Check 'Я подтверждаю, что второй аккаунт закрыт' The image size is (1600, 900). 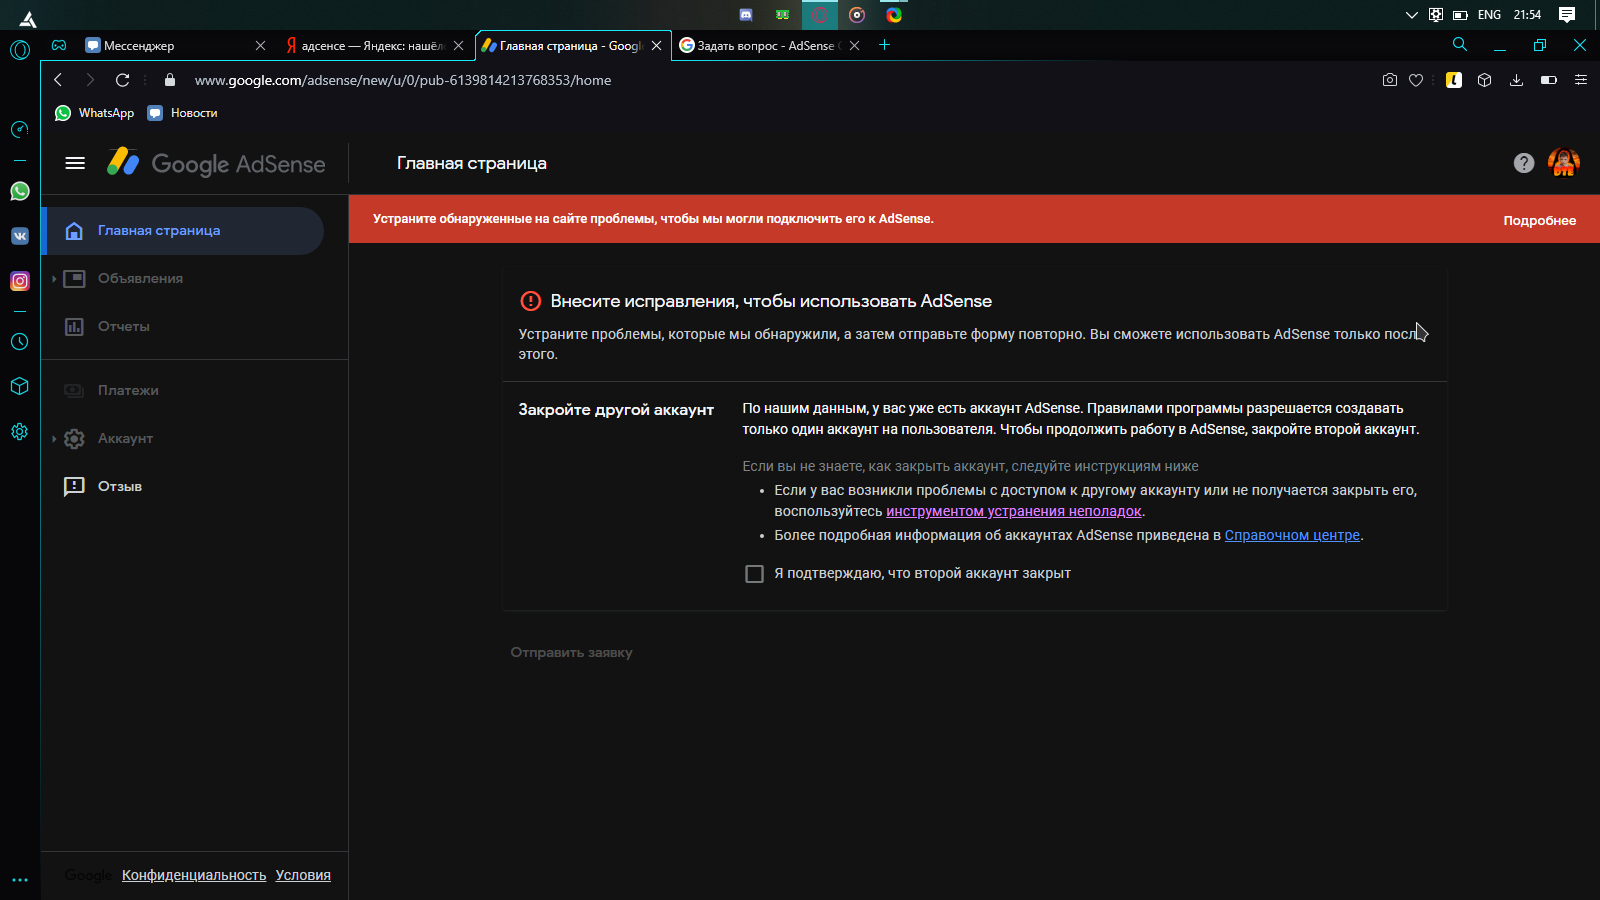(755, 574)
